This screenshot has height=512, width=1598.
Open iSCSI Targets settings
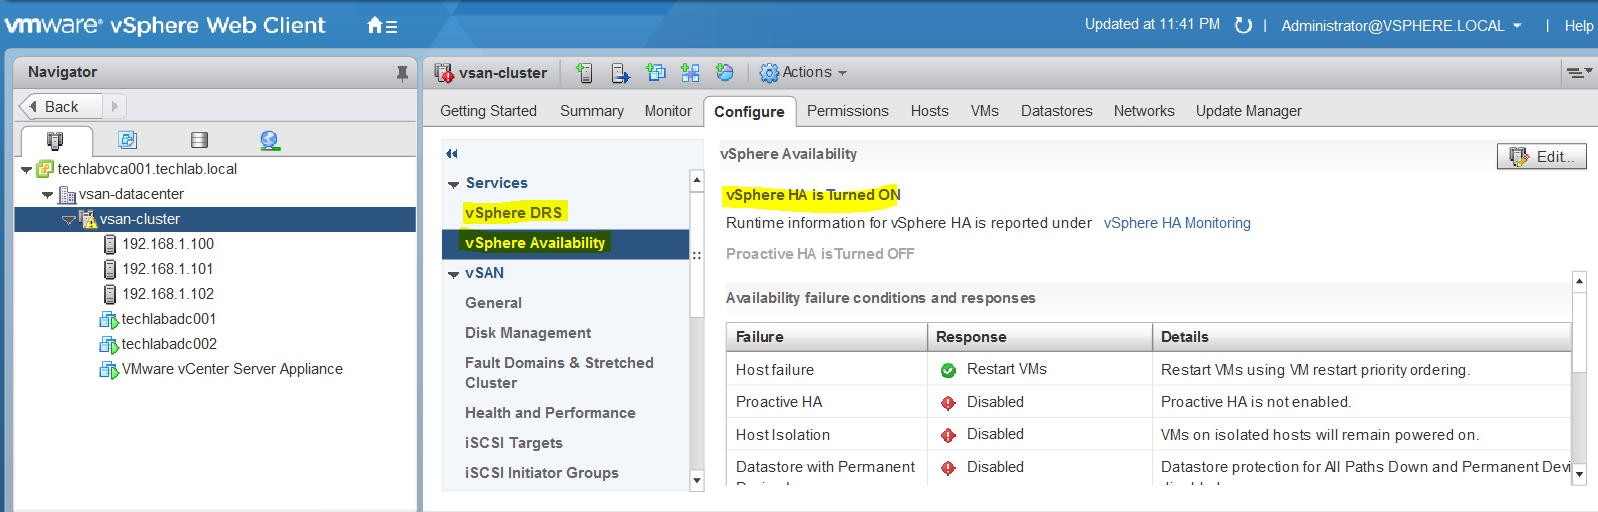514,443
